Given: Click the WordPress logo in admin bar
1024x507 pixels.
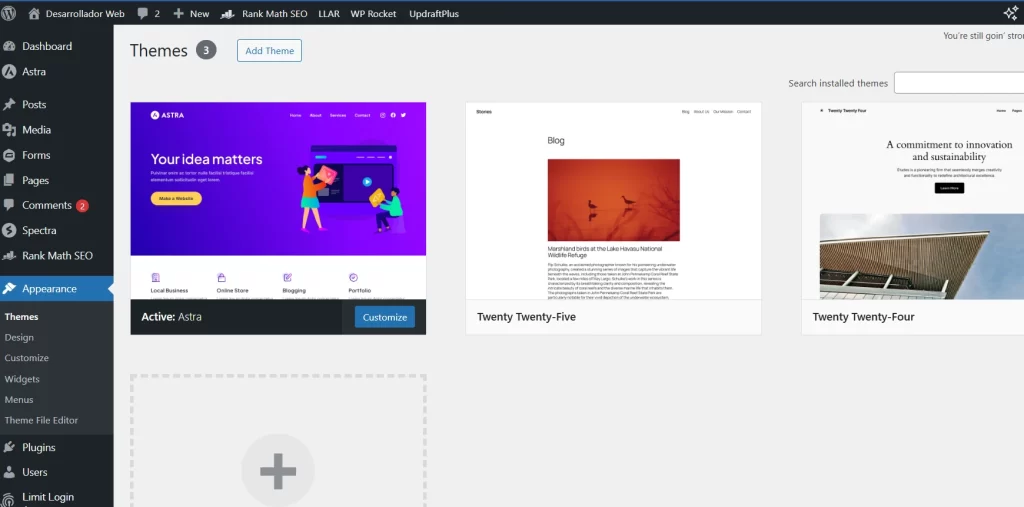Looking at the screenshot, I should 8,13.
